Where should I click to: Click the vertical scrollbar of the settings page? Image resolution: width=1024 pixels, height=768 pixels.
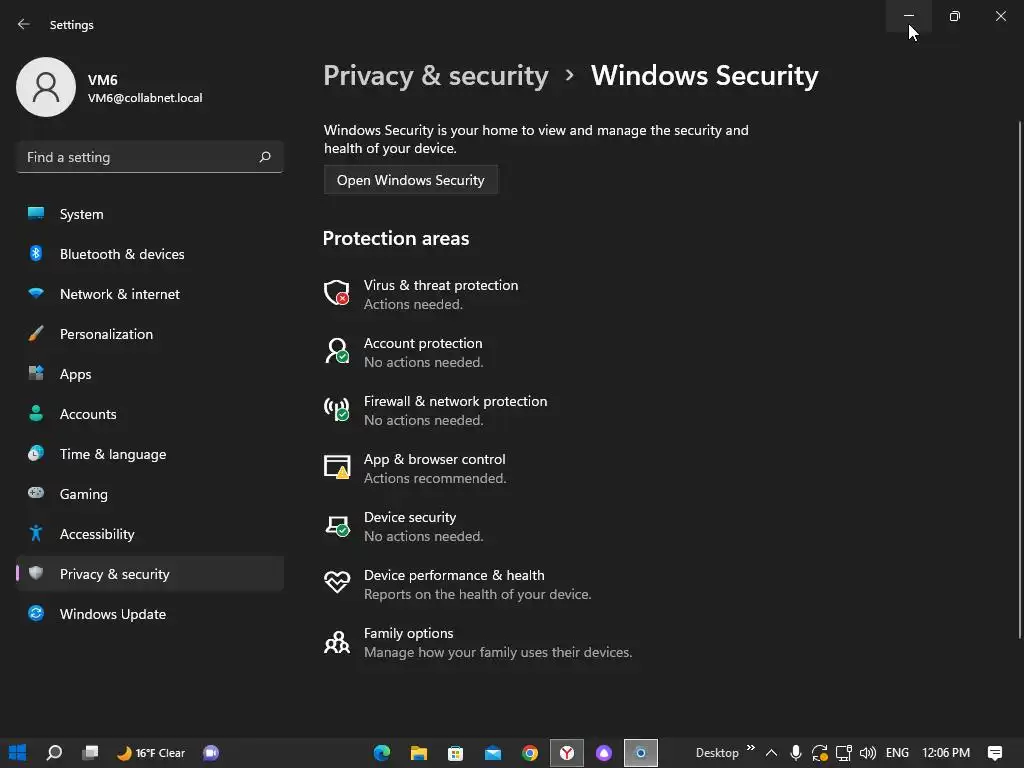1020,380
